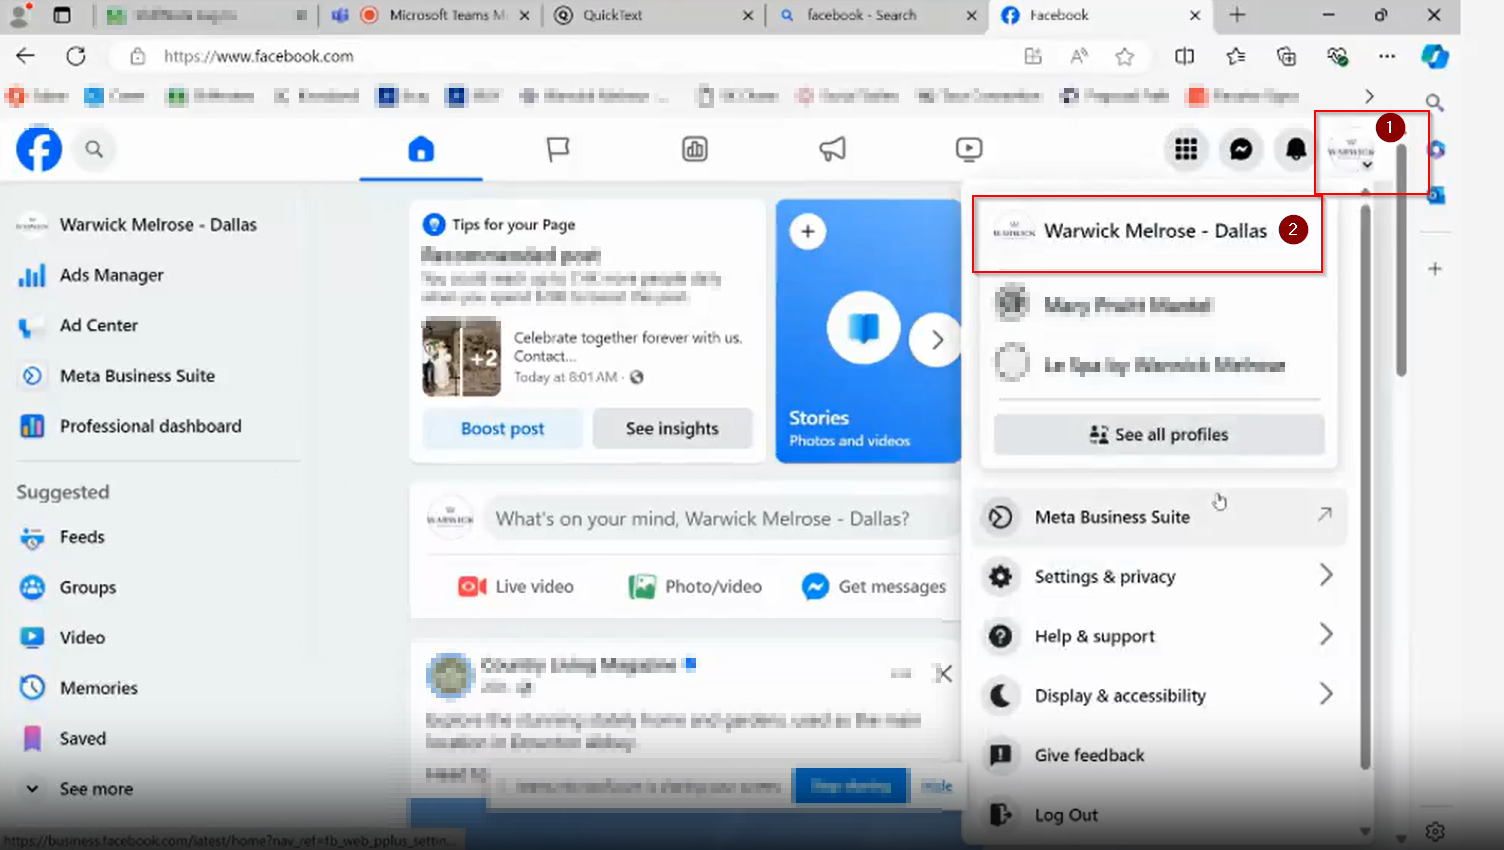The width and height of the screenshot is (1504, 850).
Task: Click the Pages flag icon
Action: tap(557, 149)
